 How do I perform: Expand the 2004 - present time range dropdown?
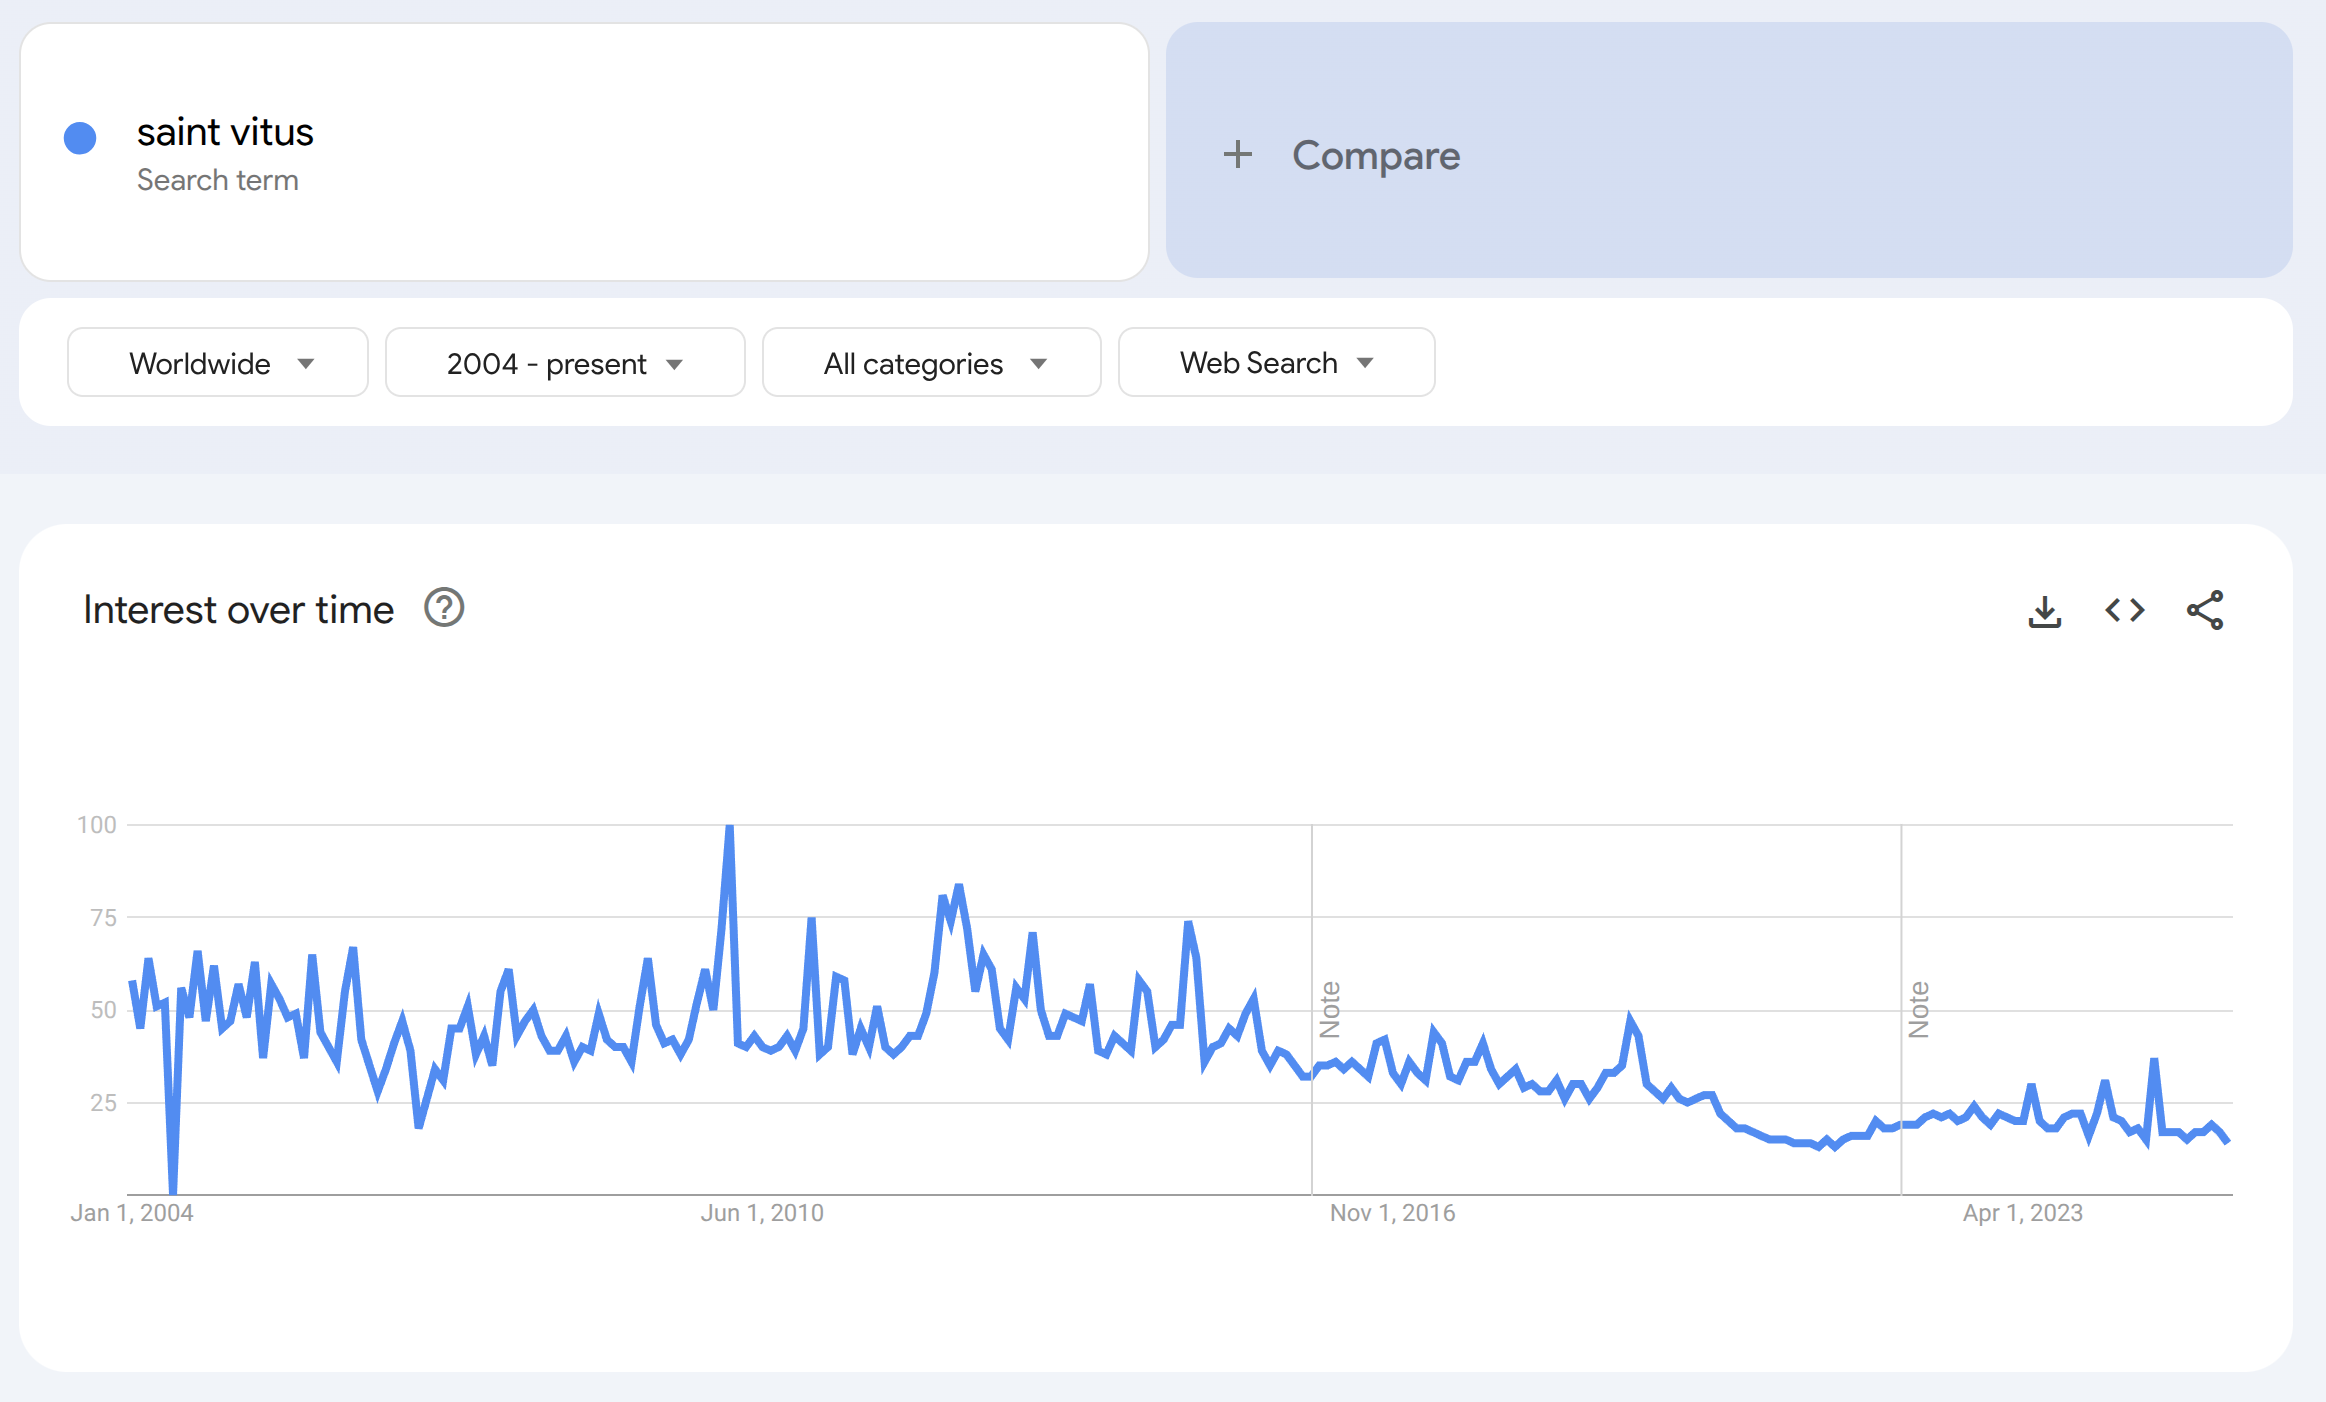tap(565, 363)
